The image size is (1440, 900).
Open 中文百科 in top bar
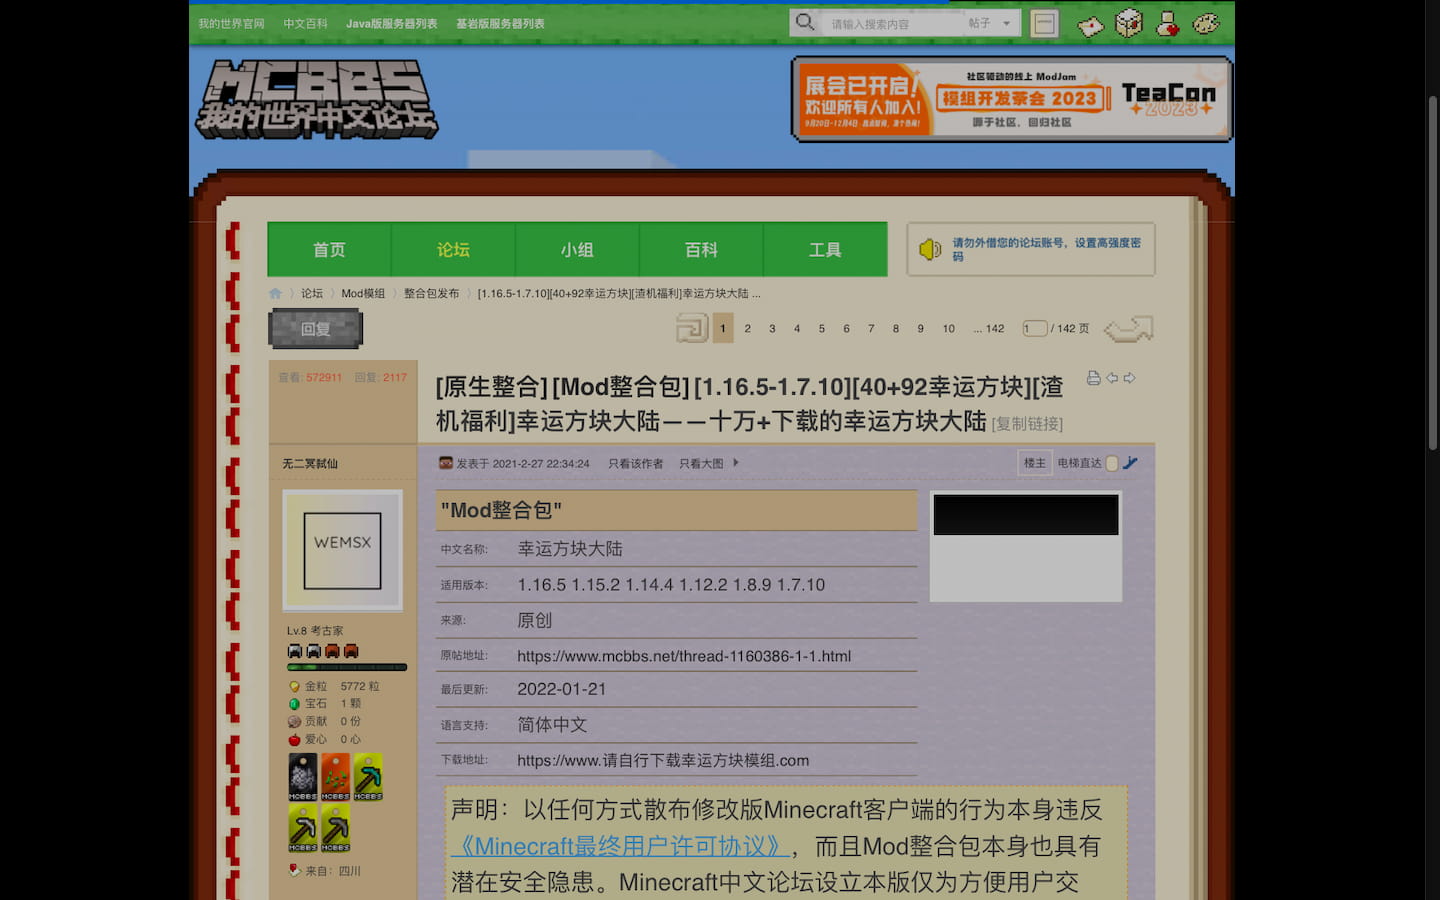pos(305,24)
